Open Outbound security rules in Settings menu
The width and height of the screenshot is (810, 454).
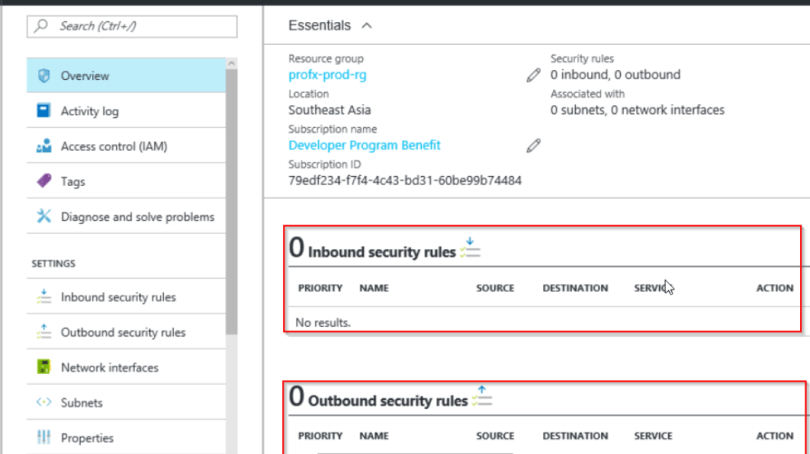122,332
